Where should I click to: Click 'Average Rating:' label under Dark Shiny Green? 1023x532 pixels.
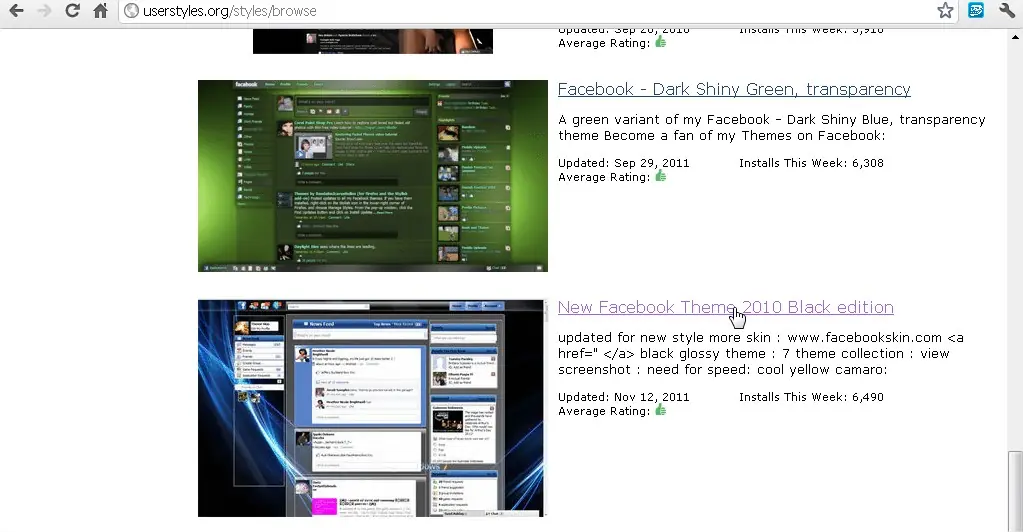[604, 178]
